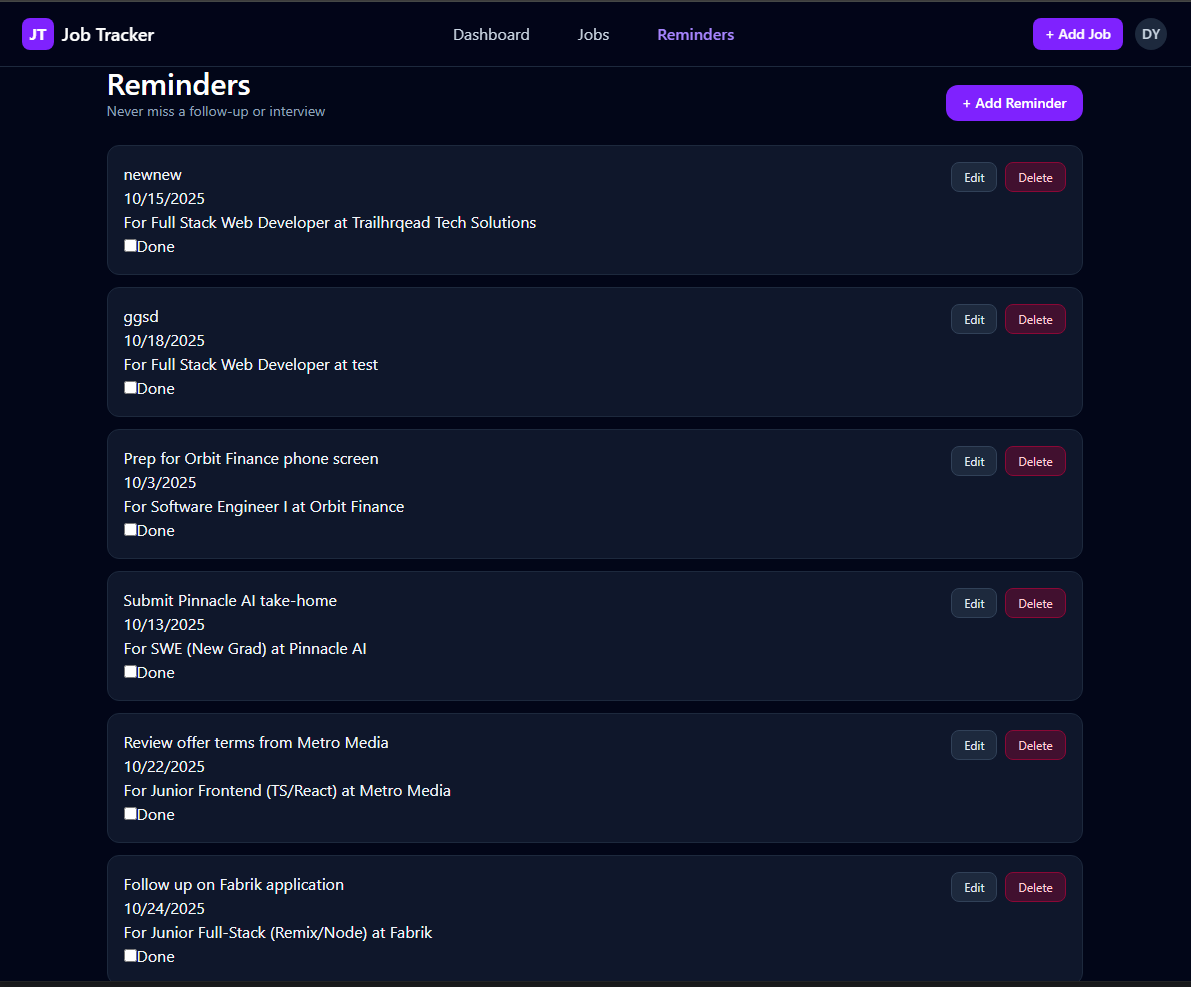Mark ggsd reminder as Done
The height and width of the screenshot is (987, 1191).
(x=130, y=387)
